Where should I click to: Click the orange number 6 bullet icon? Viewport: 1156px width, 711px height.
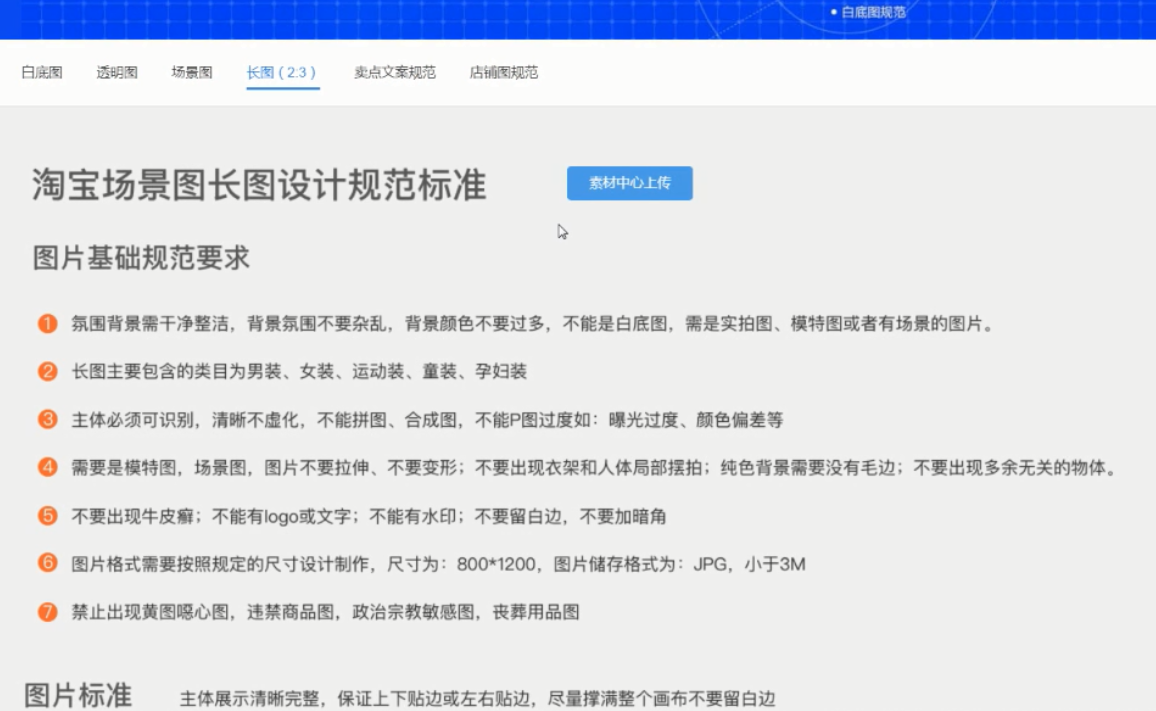(x=47, y=563)
